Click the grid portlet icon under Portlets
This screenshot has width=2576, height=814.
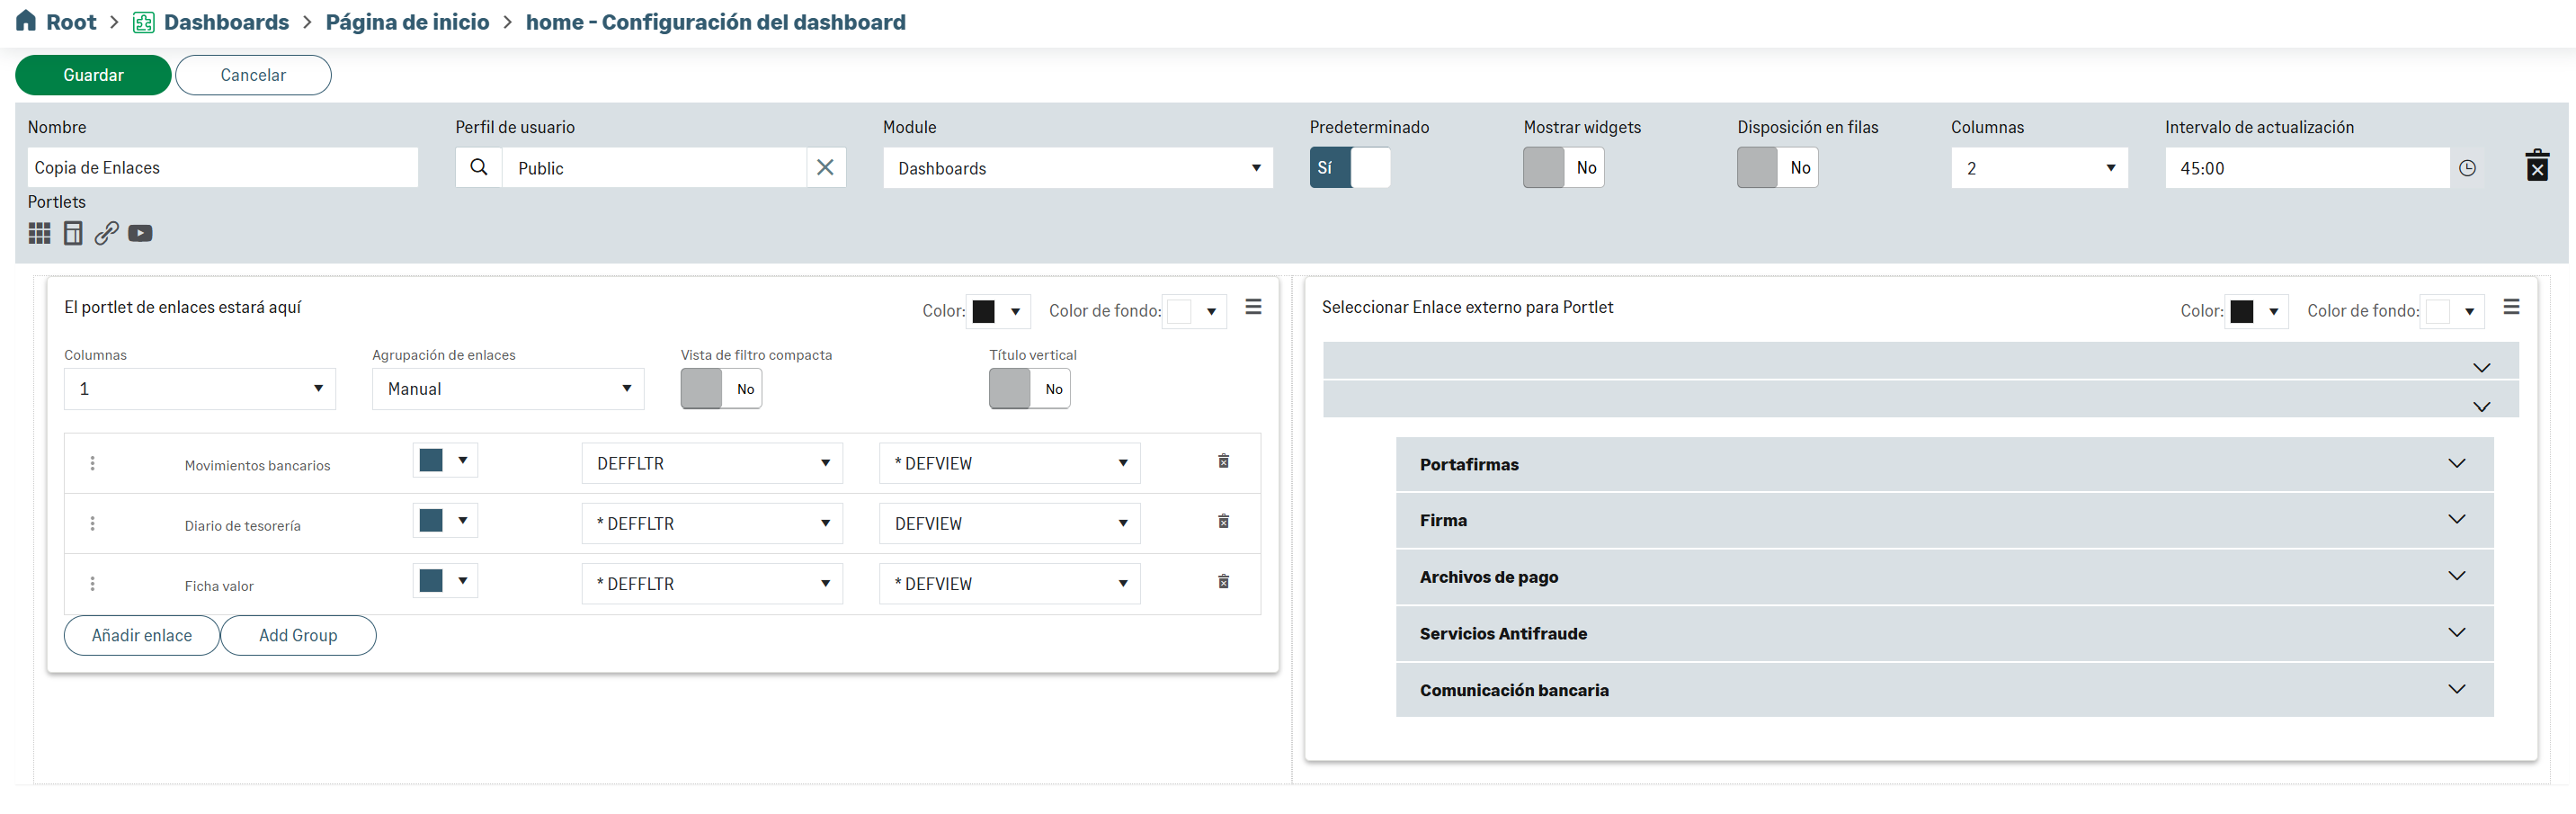[x=39, y=233]
